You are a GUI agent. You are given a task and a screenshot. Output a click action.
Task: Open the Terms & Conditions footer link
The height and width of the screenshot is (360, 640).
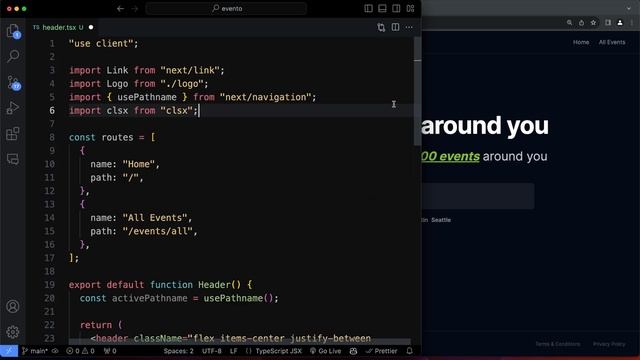[x=558, y=344]
